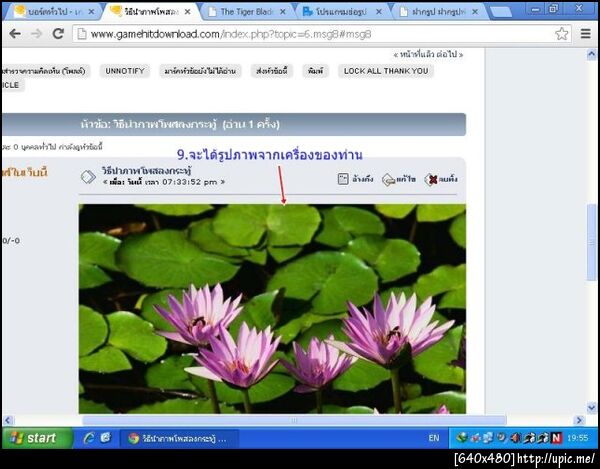Viewport: 600px width, 469px height.
Task: Open the Chrome menu icon
Action: pos(585,34)
